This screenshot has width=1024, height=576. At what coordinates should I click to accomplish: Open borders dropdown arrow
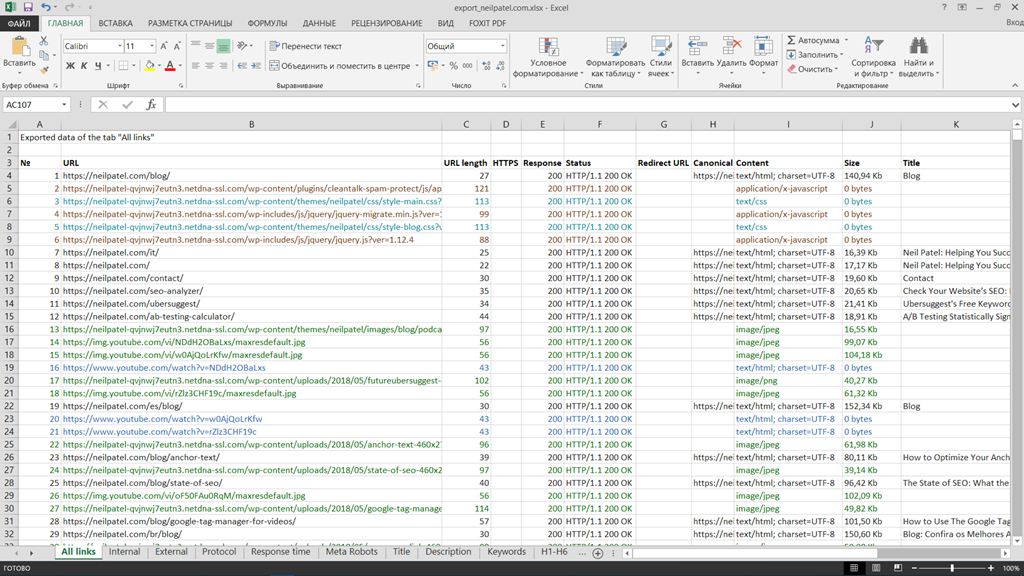coord(134,66)
